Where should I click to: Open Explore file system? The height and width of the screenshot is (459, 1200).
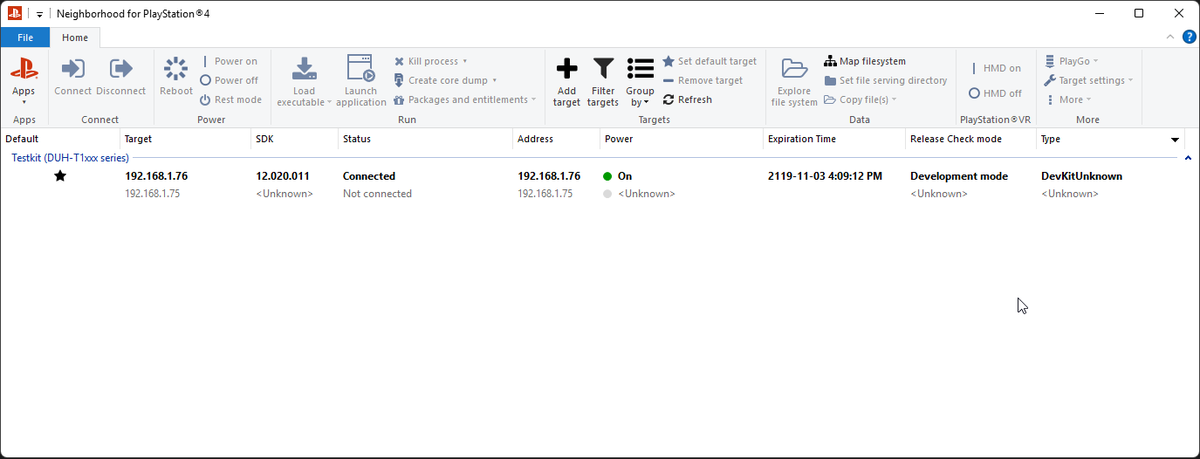[794, 81]
